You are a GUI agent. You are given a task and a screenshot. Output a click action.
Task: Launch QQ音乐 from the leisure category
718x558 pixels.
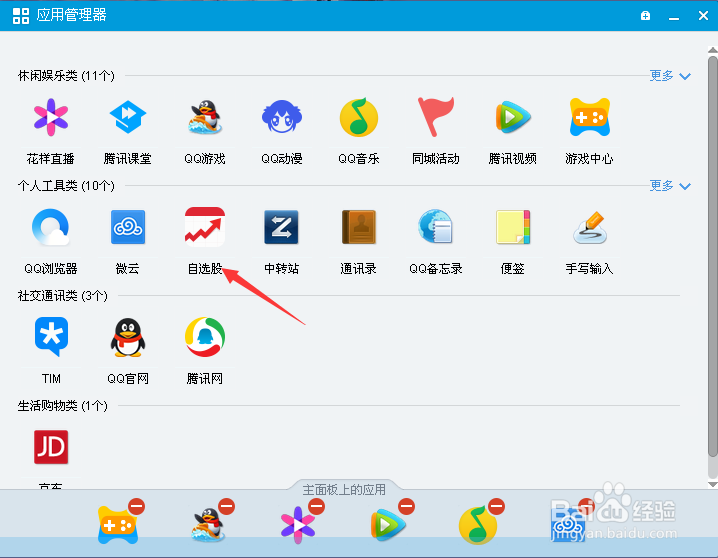pyautogui.click(x=359, y=117)
